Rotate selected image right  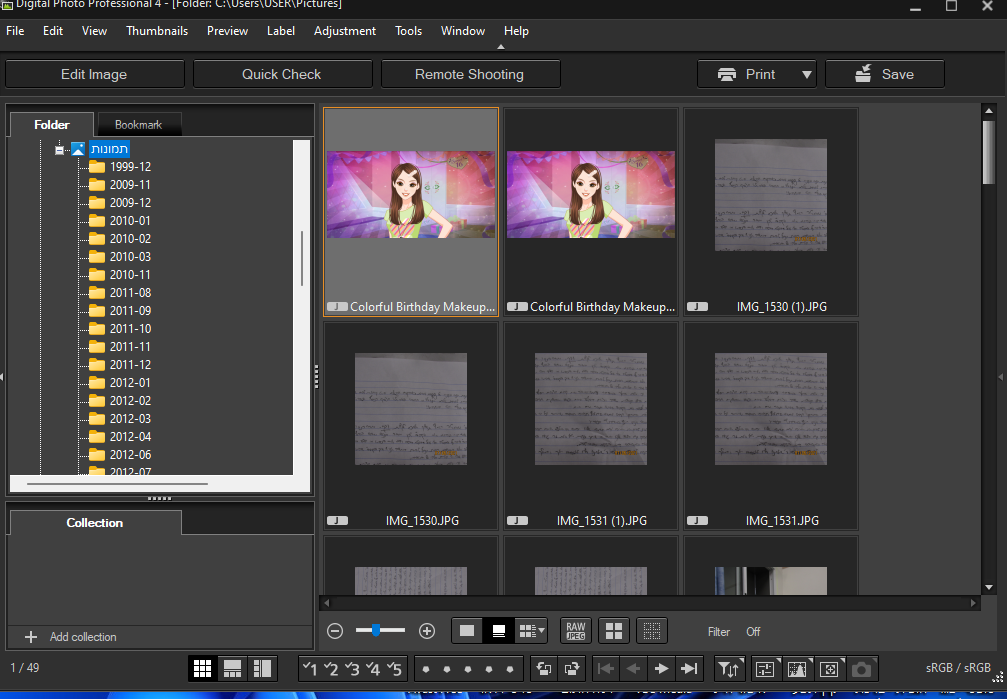(572, 669)
